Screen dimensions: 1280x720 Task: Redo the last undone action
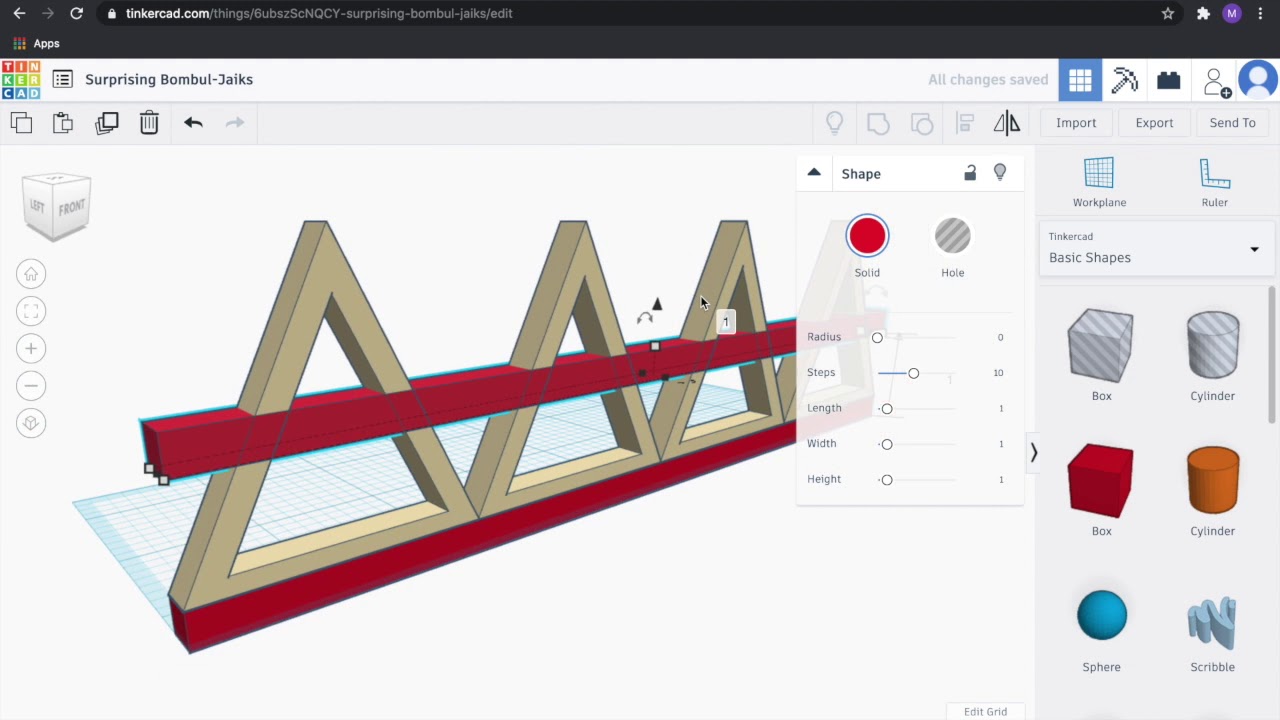coord(235,123)
